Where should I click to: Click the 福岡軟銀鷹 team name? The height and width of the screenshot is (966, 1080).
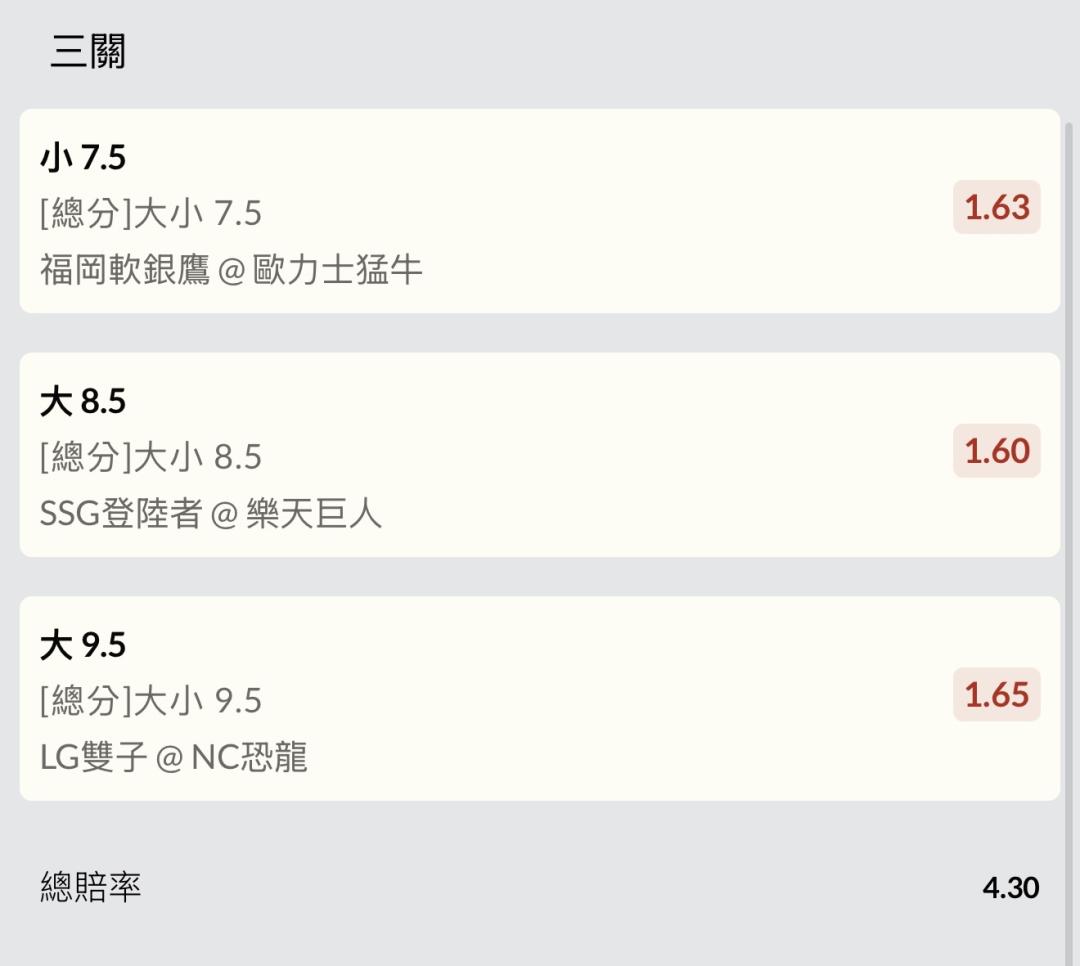pyautogui.click(x=125, y=269)
